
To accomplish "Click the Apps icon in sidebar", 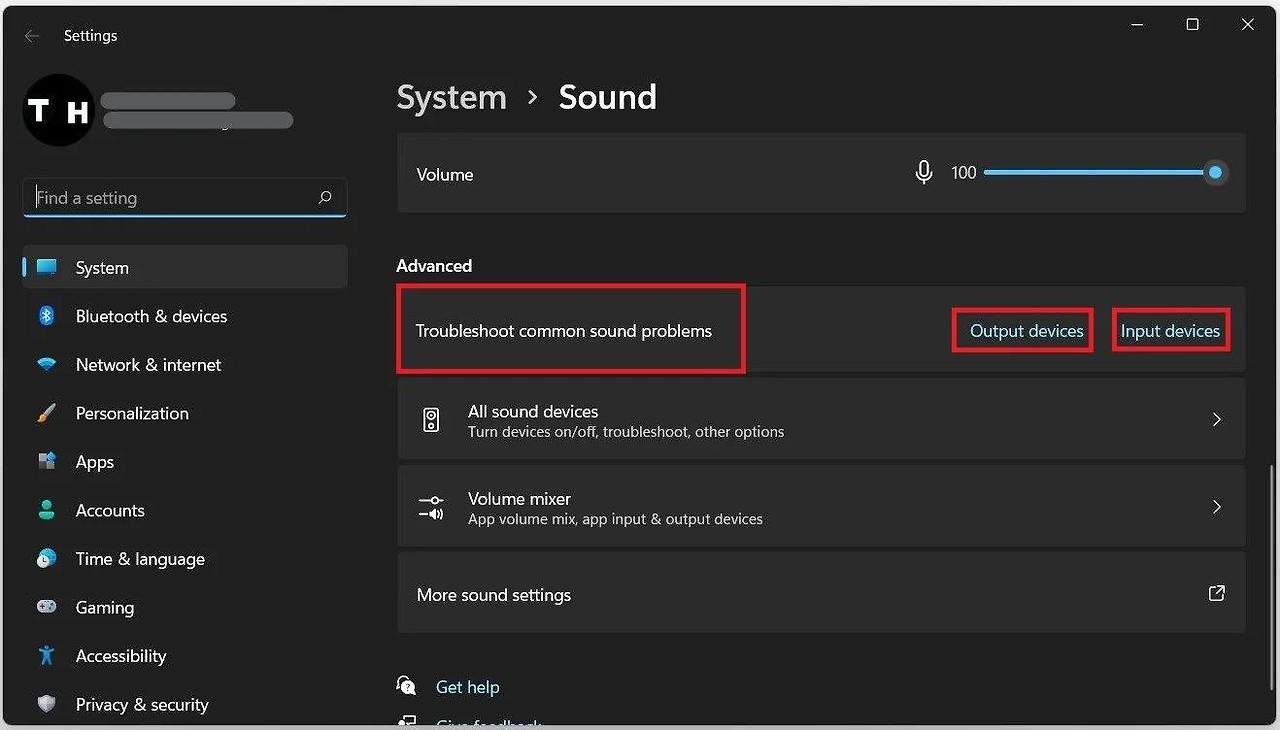I will pos(47,462).
